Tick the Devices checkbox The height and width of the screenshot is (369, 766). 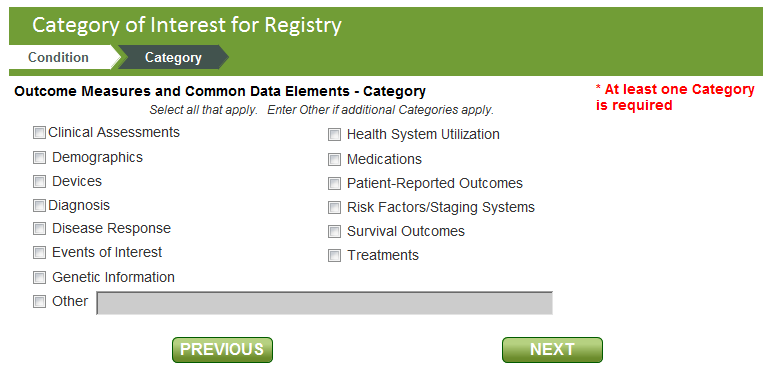(39, 182)
